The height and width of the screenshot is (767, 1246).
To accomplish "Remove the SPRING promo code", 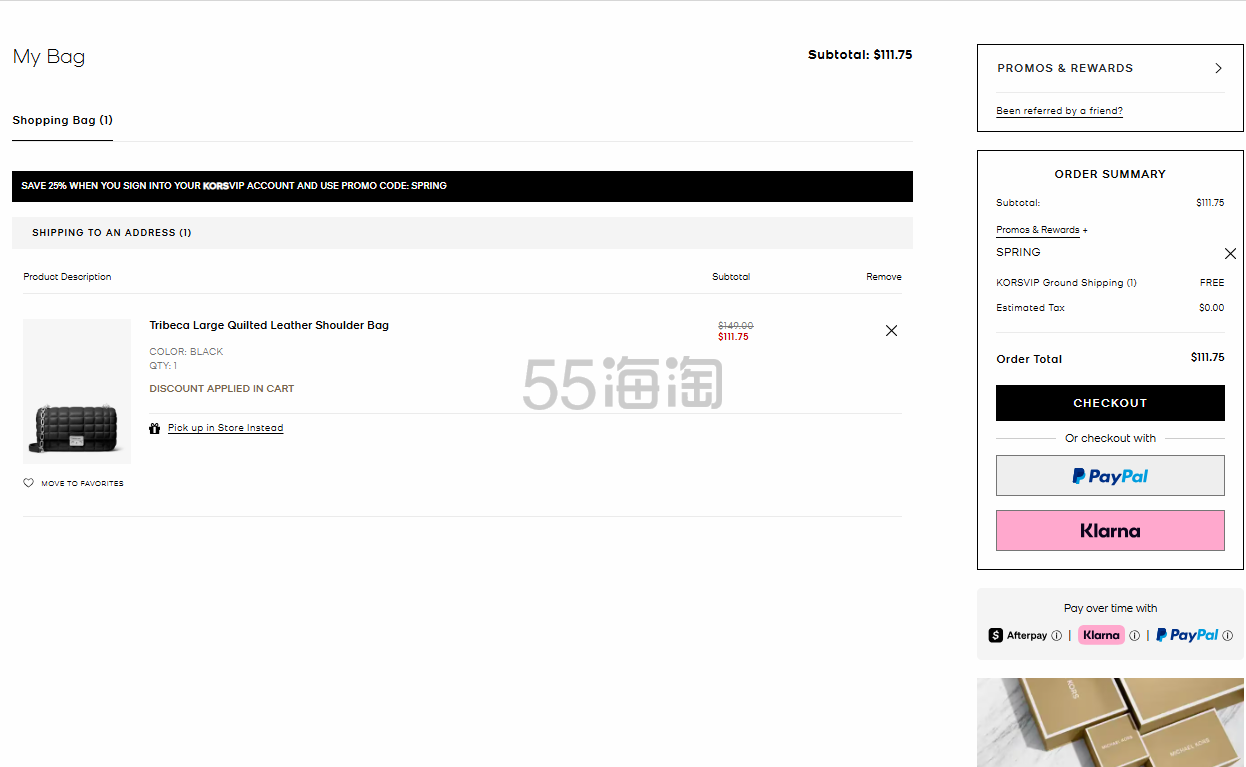I will [1230, 254].
